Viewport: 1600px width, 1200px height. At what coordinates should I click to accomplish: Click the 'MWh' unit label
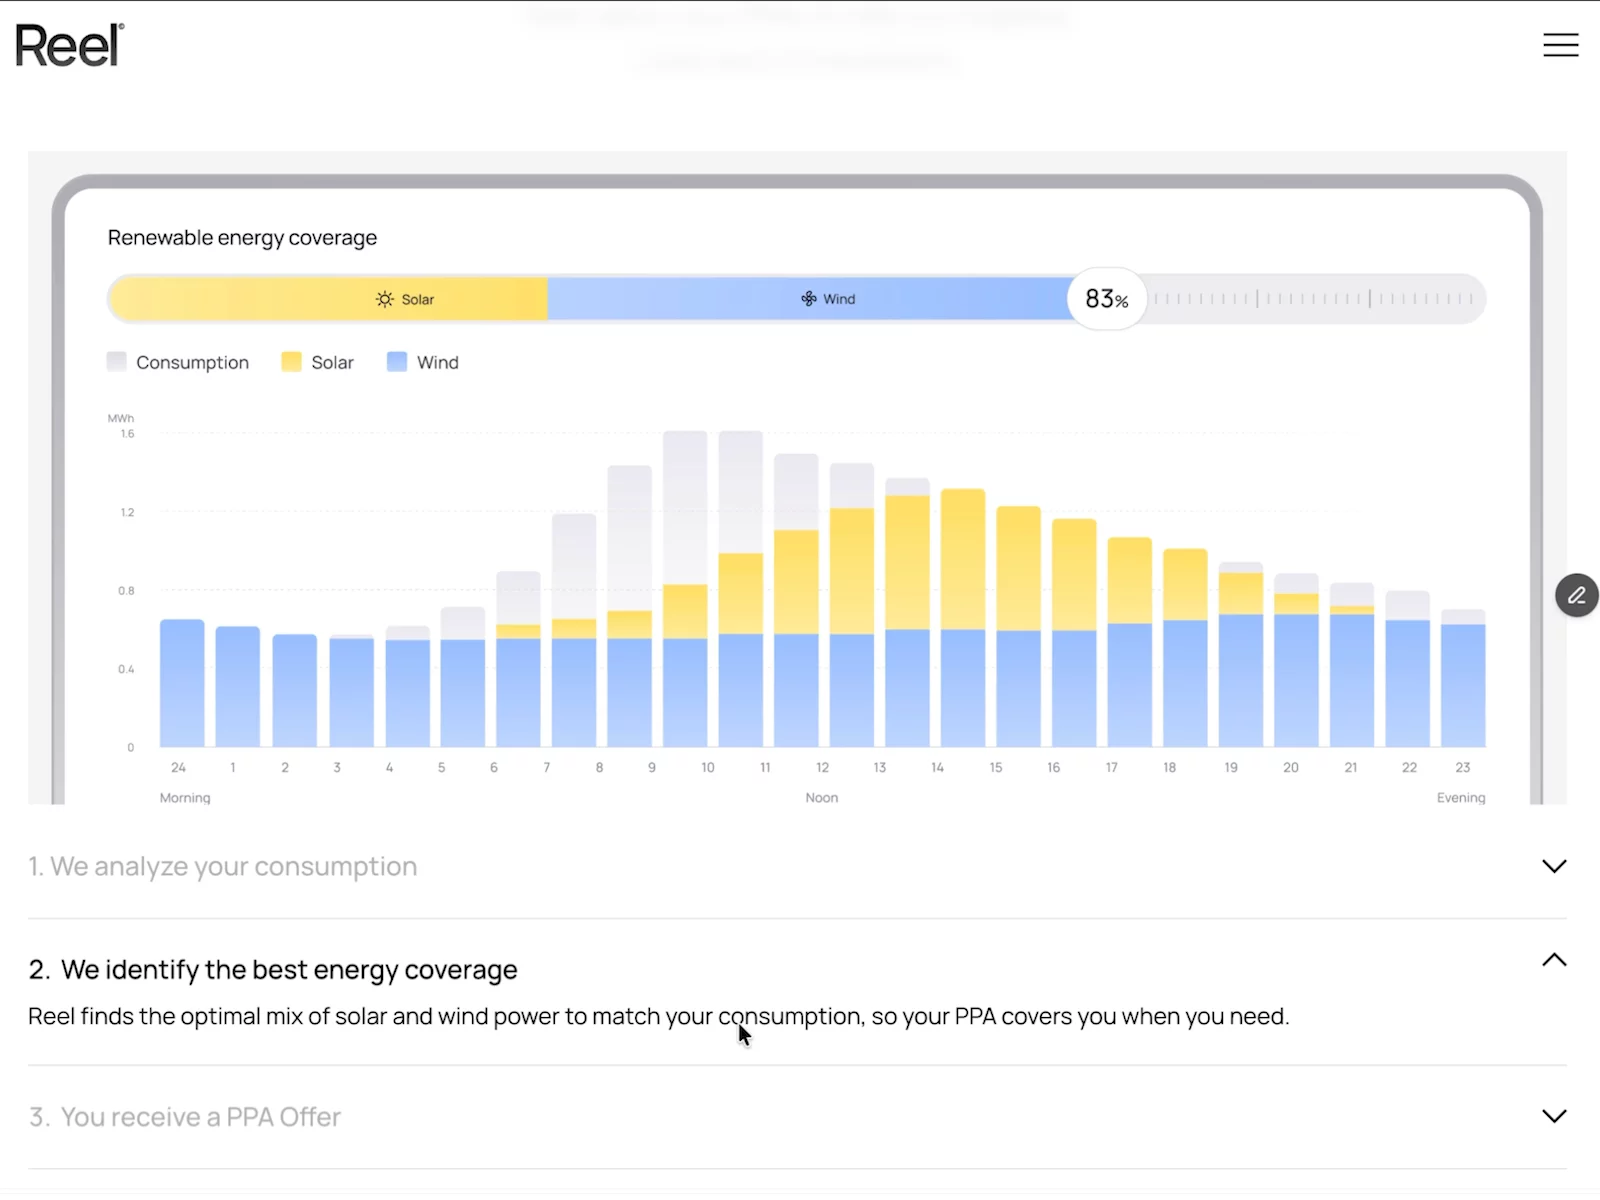point(121,418)
